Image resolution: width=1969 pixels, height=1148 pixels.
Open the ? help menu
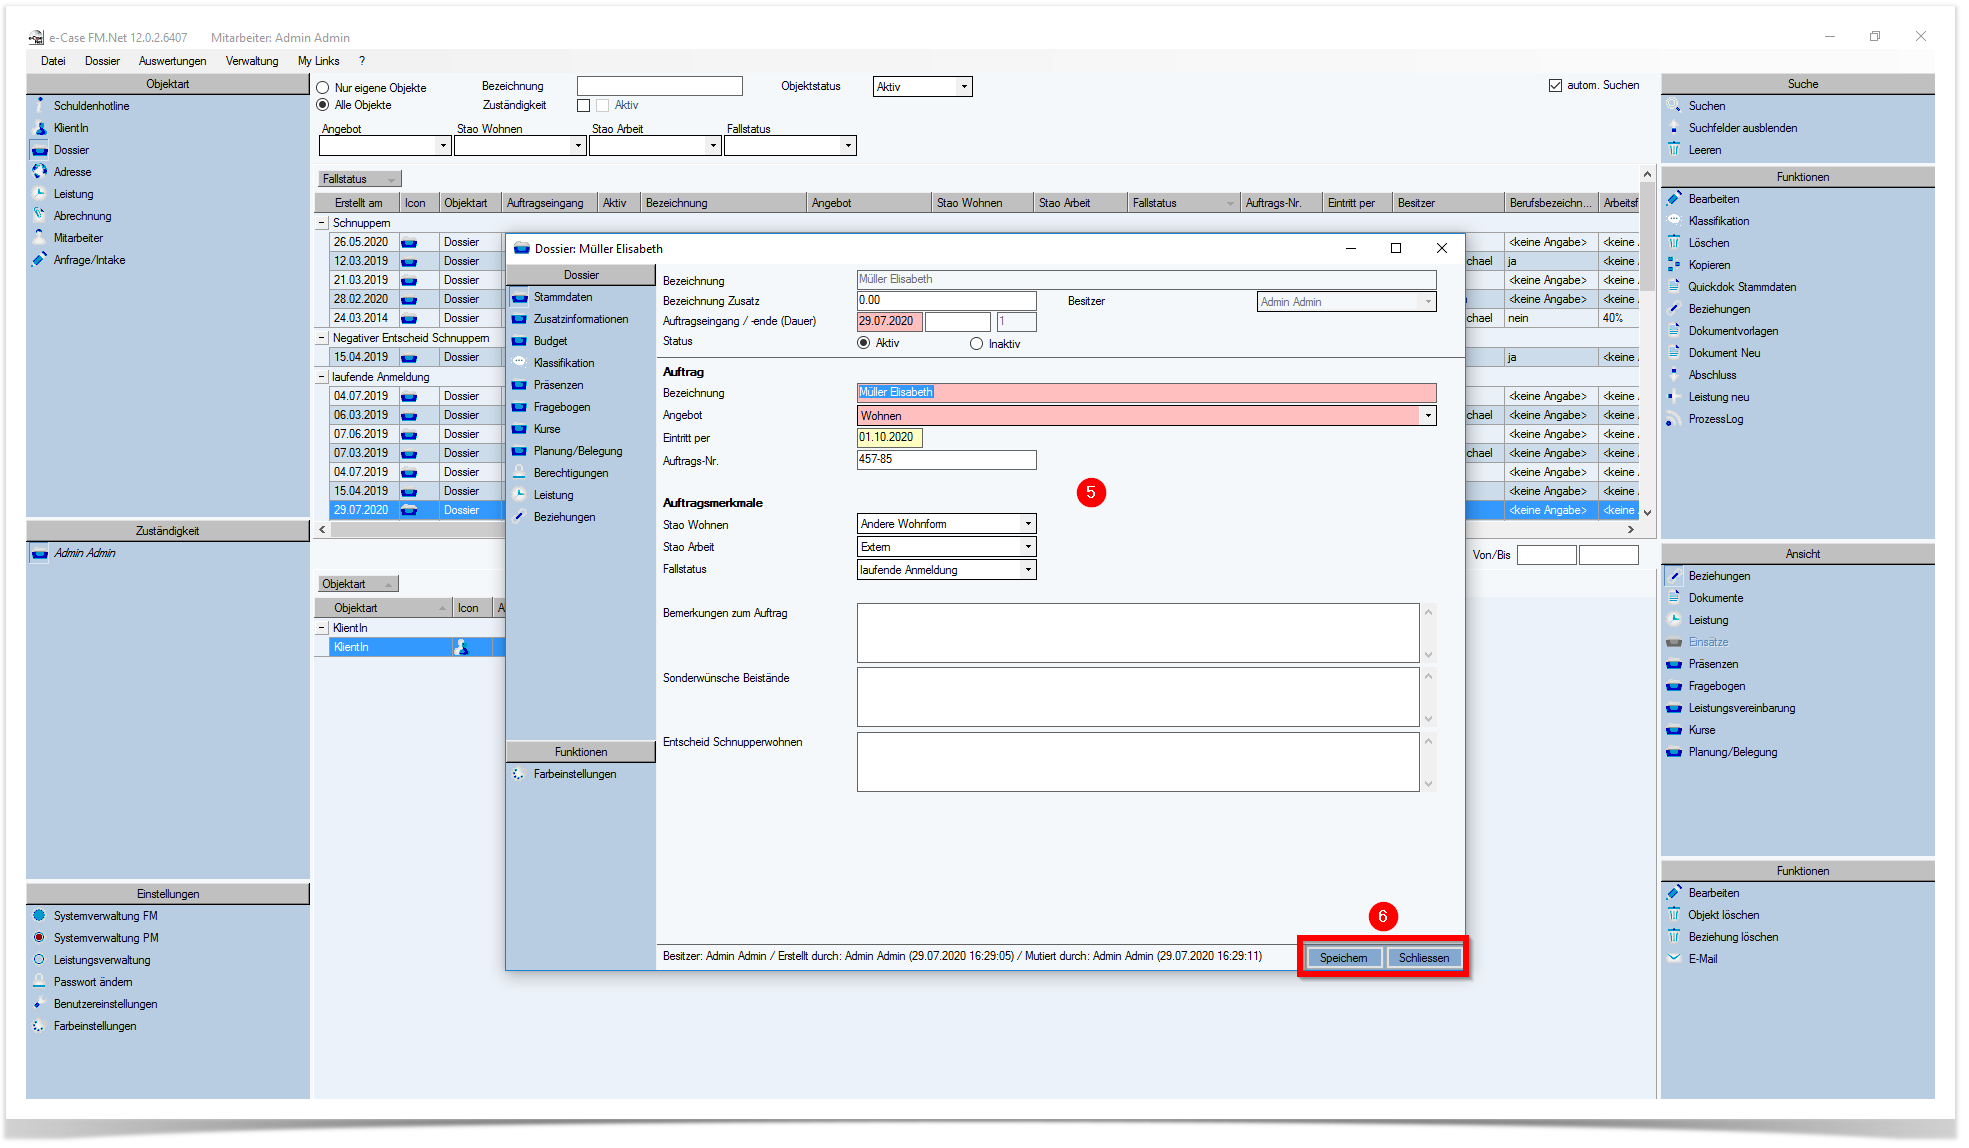[x=362, y=61]
